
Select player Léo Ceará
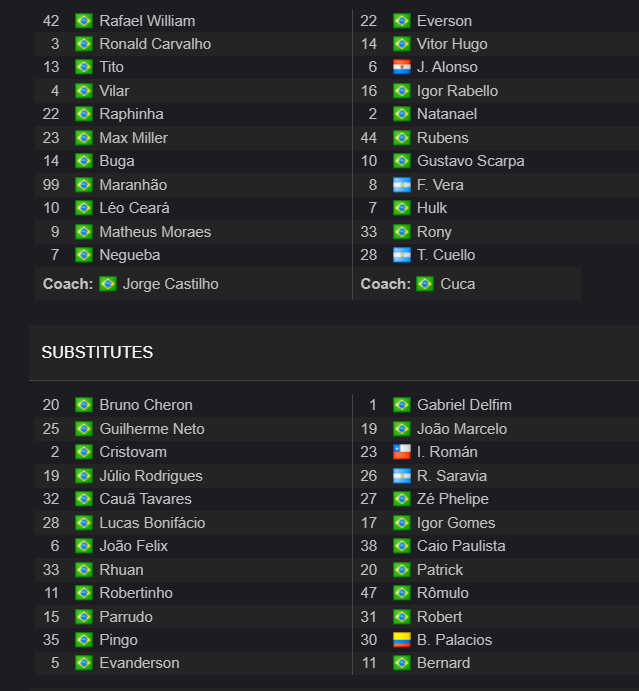[134, 208]
